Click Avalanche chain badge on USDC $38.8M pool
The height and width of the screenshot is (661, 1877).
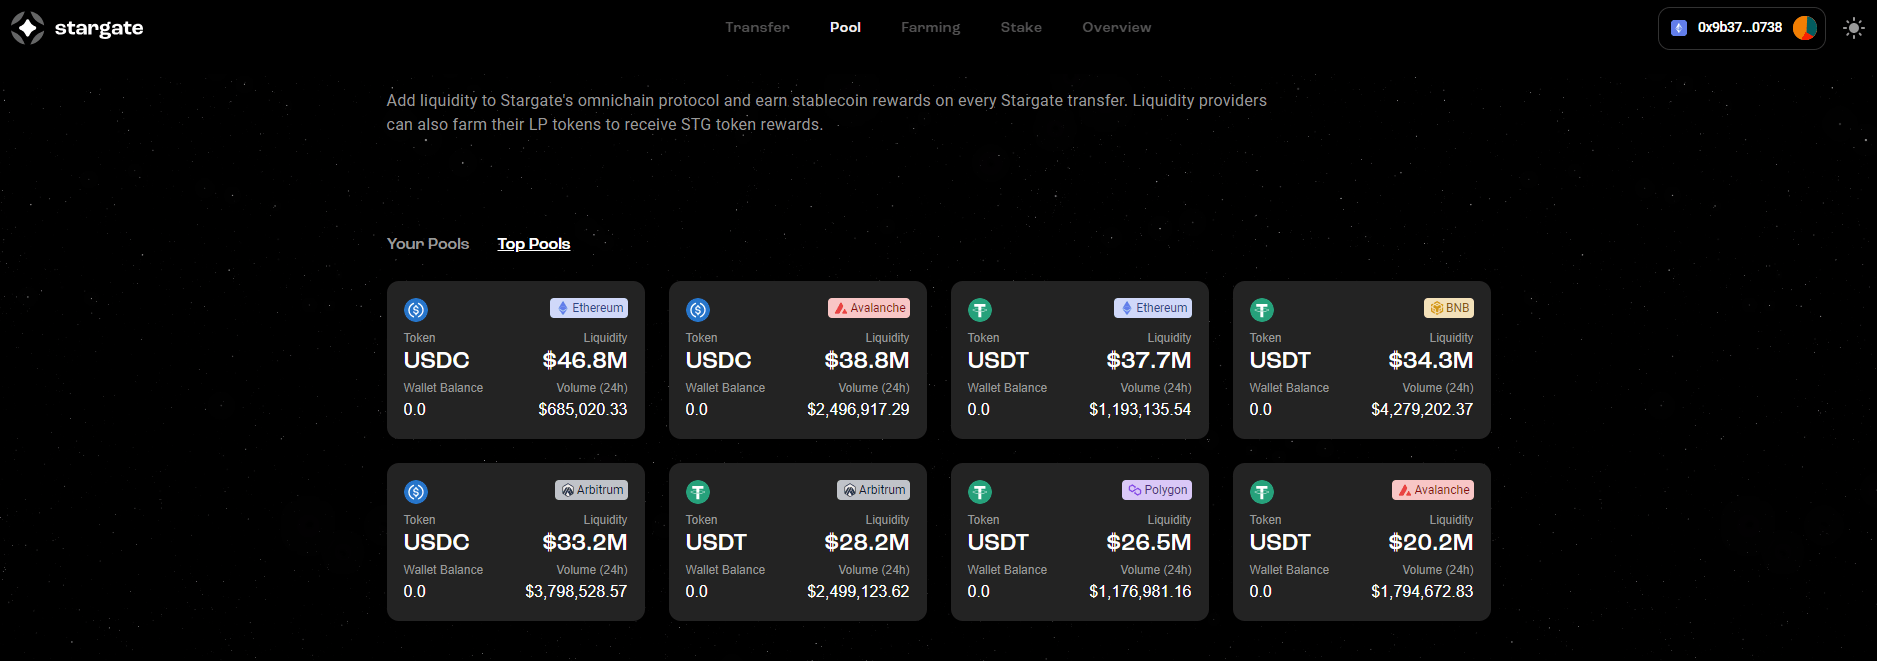click(869, 308)
